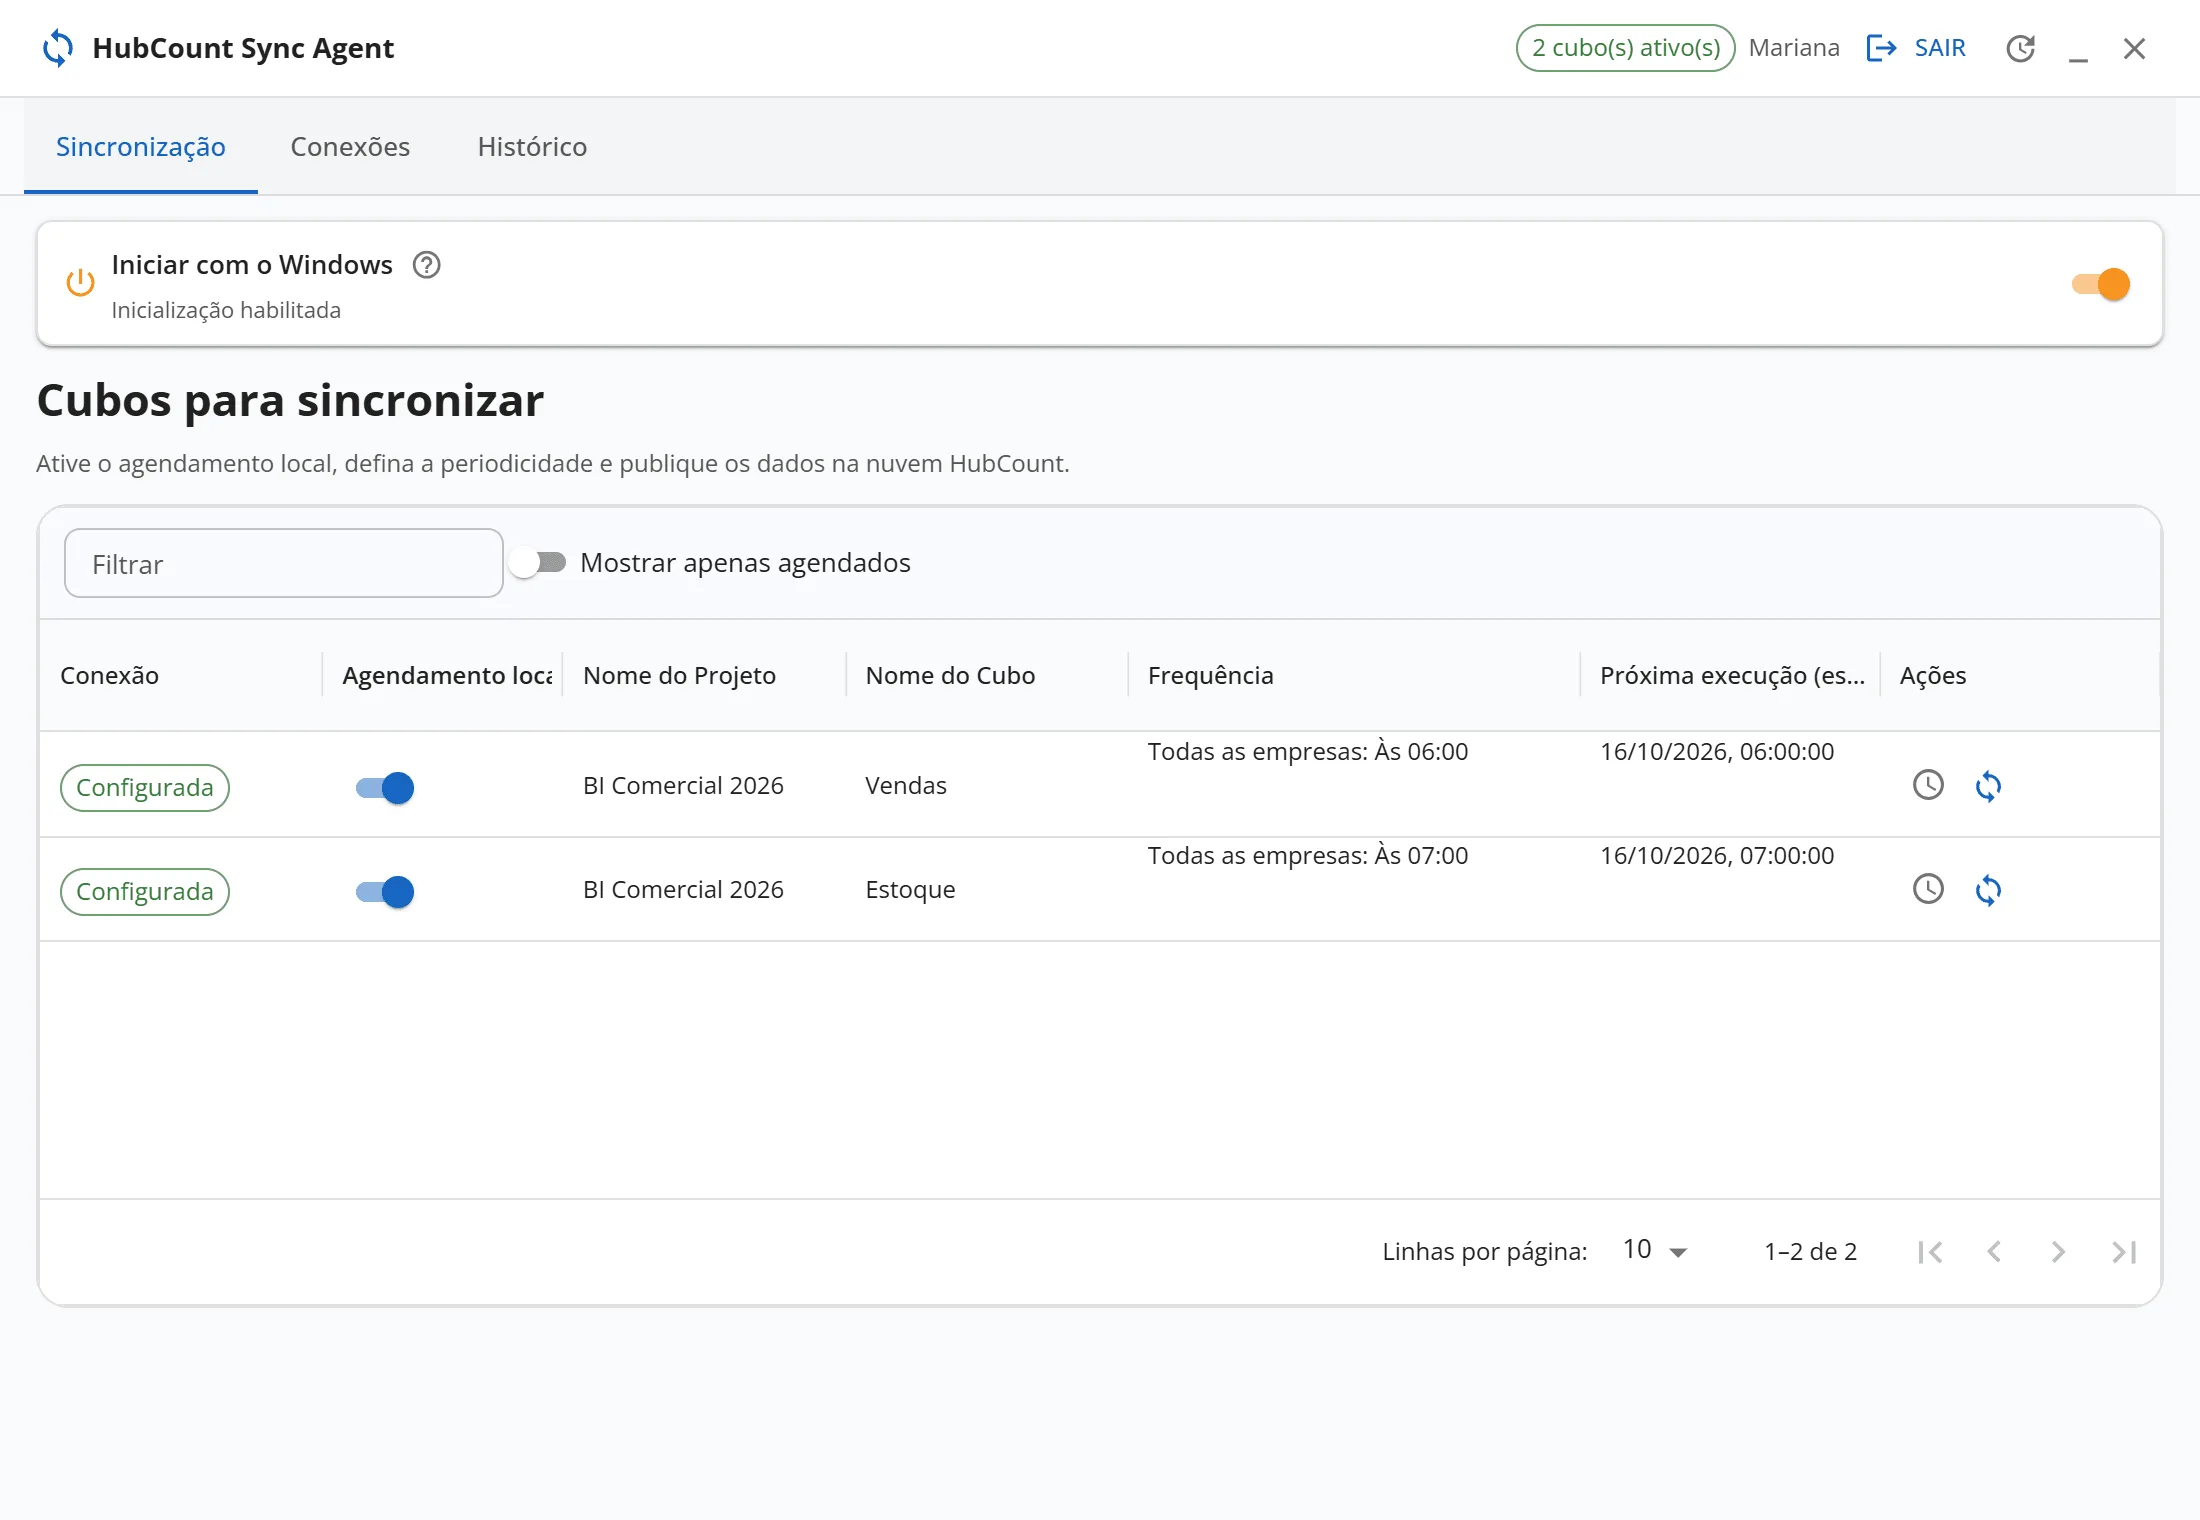Go to previous page
The image size is (2200, 1520).
coord(1994,1252)
